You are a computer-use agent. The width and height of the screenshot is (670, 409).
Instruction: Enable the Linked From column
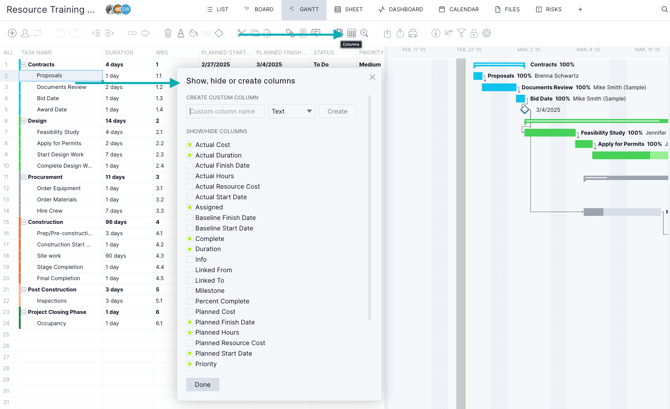[x=190, y=270]
